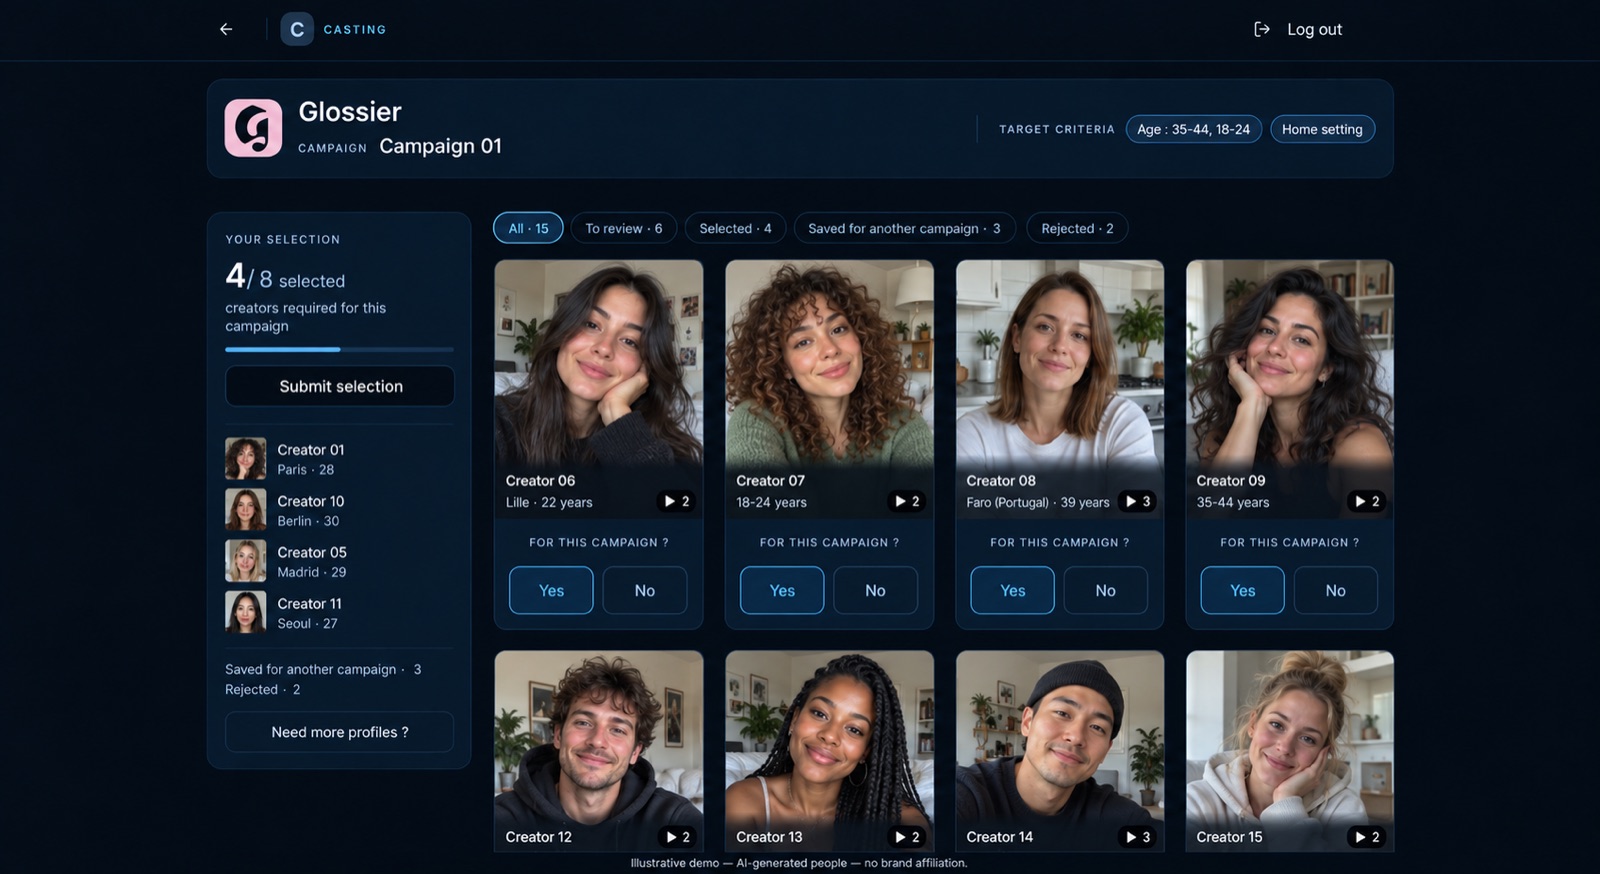Viewport: 1600px width, 874px height.
Task: Request more profiles
Action: (340, 732)
